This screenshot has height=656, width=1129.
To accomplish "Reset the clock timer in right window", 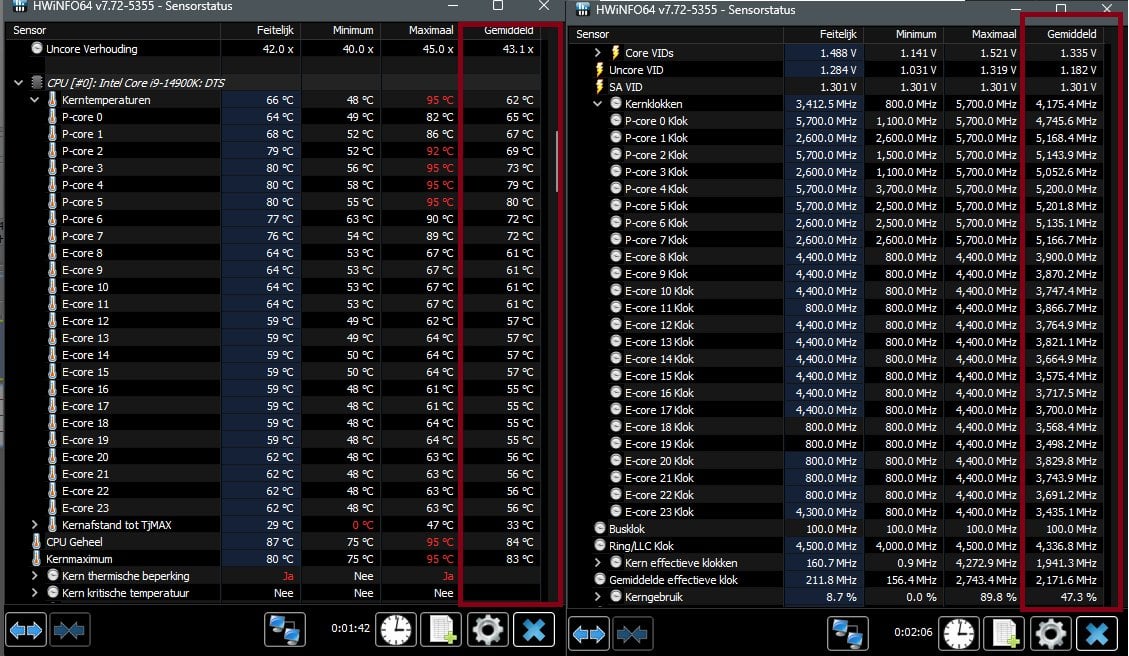I will [958, 634].
